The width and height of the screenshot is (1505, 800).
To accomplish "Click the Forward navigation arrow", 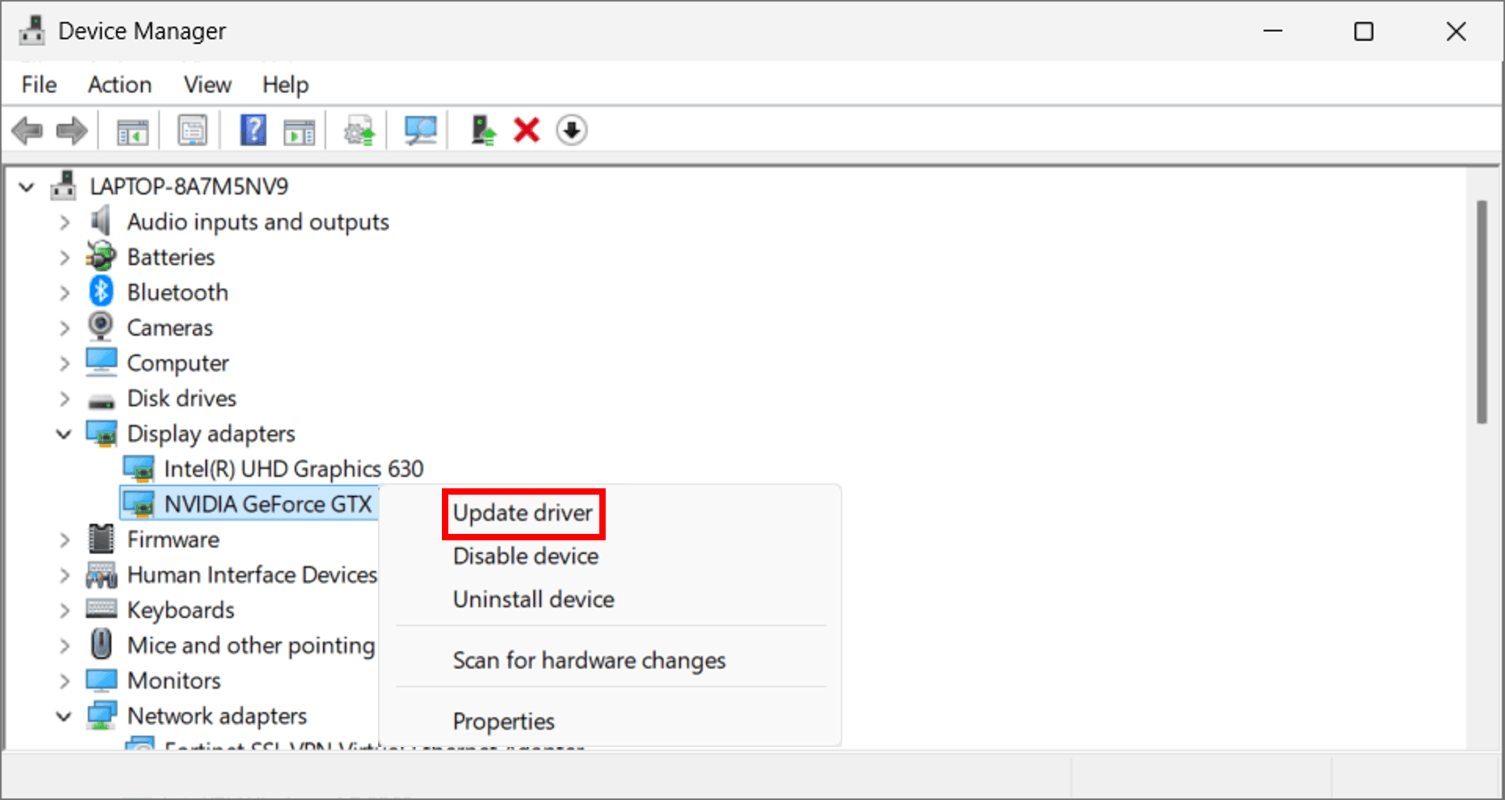I will 71,130.
